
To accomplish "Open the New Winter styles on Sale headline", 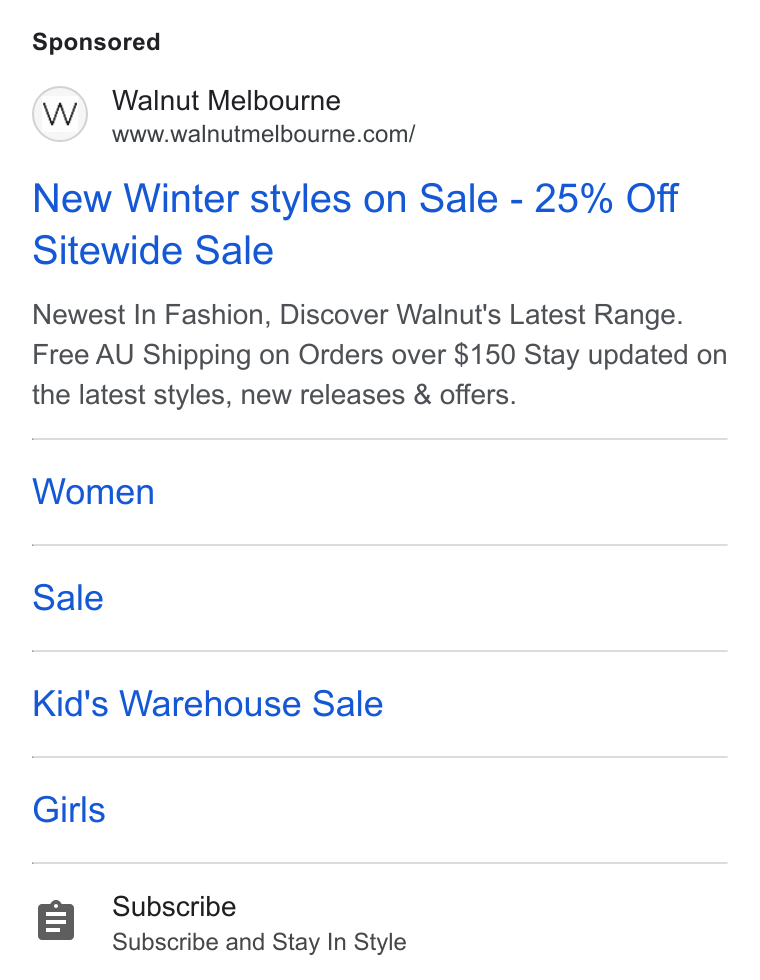I will click(265, 199).
